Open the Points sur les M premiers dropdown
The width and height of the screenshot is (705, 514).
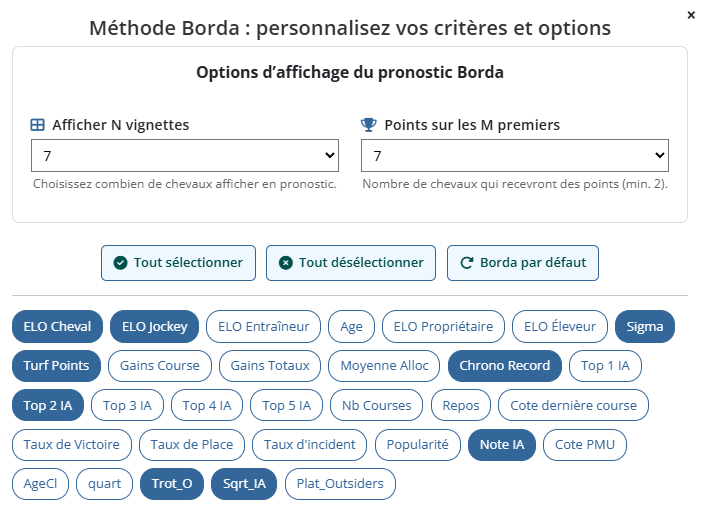515,156
